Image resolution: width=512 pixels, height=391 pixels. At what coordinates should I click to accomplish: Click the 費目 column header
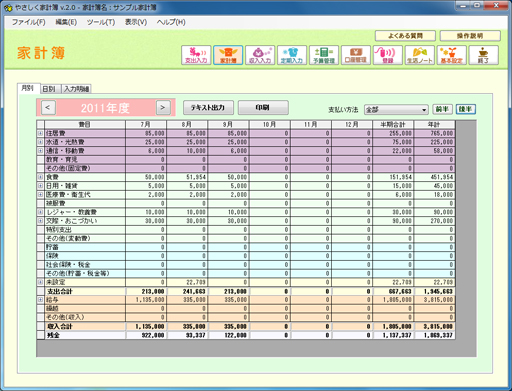pos(85,125)
